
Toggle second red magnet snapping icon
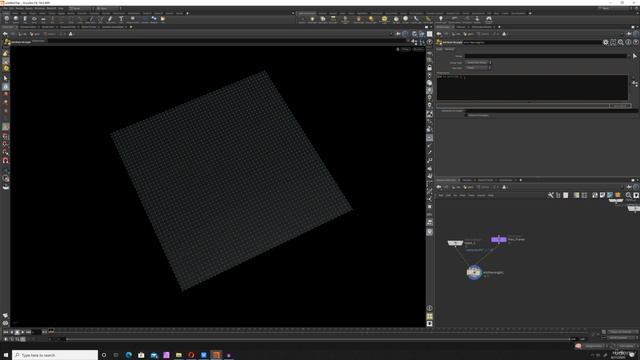point(6,144)
